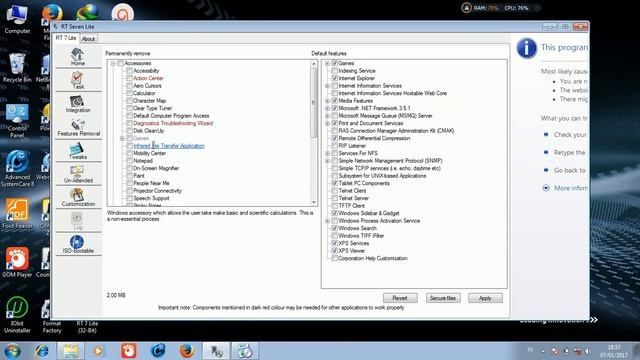Click the volume speaker tray icon
The height and width of the screenshot is (360, 640).
click(x=588, y=351)
